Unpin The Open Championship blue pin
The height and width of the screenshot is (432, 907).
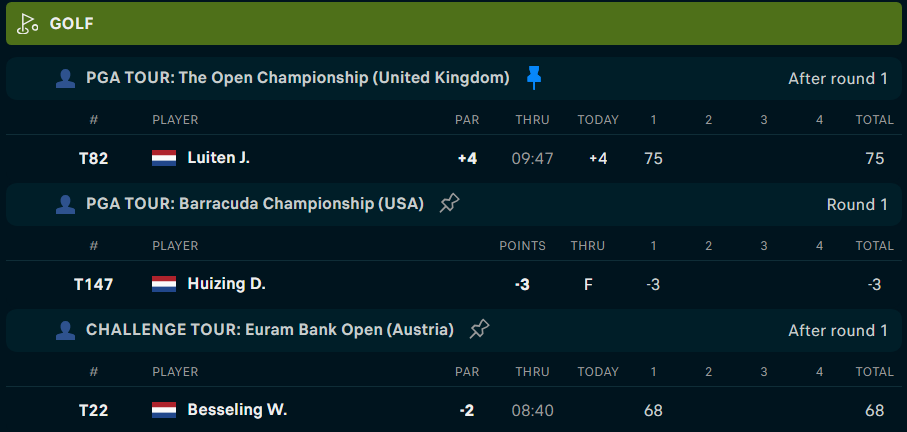point(534,77)
